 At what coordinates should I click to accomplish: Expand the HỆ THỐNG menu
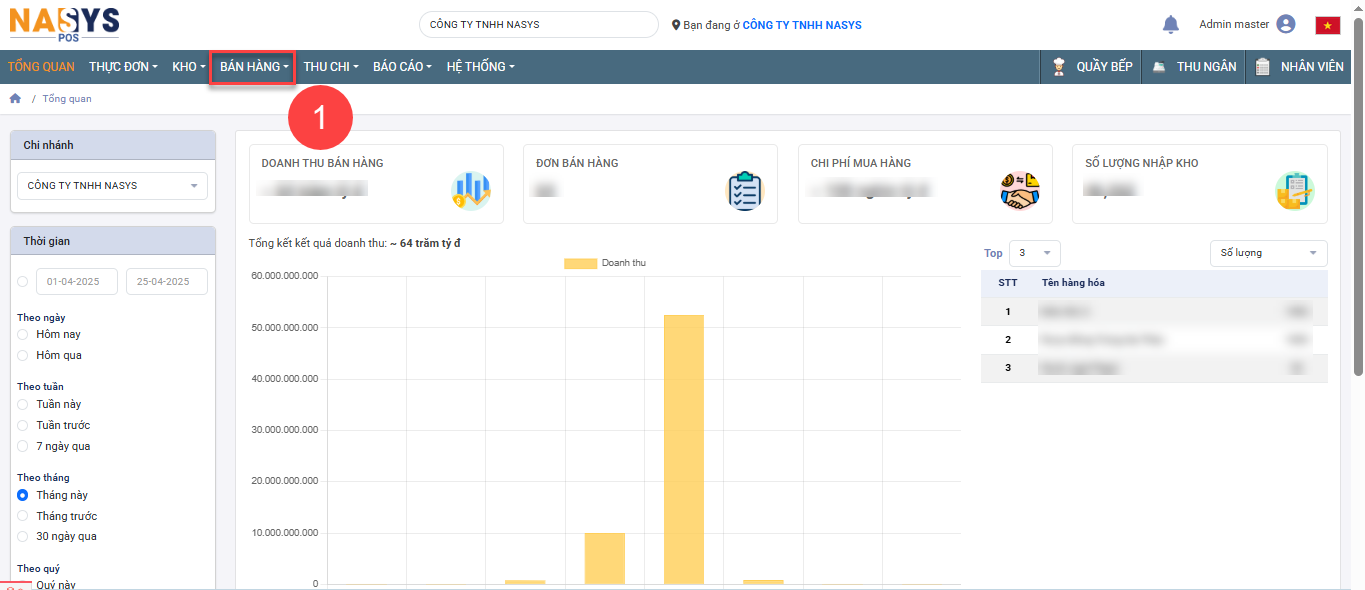(481, 67)
